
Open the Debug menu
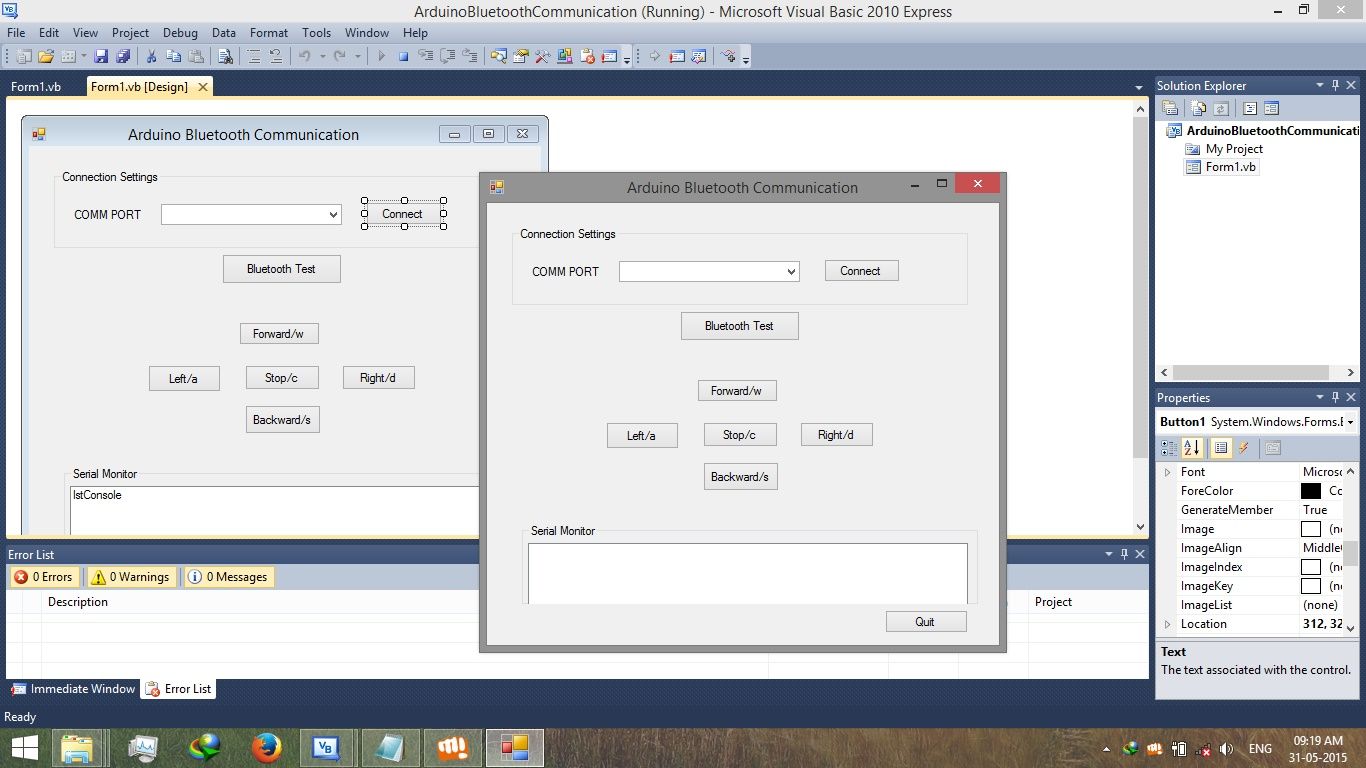coord(180,33)
